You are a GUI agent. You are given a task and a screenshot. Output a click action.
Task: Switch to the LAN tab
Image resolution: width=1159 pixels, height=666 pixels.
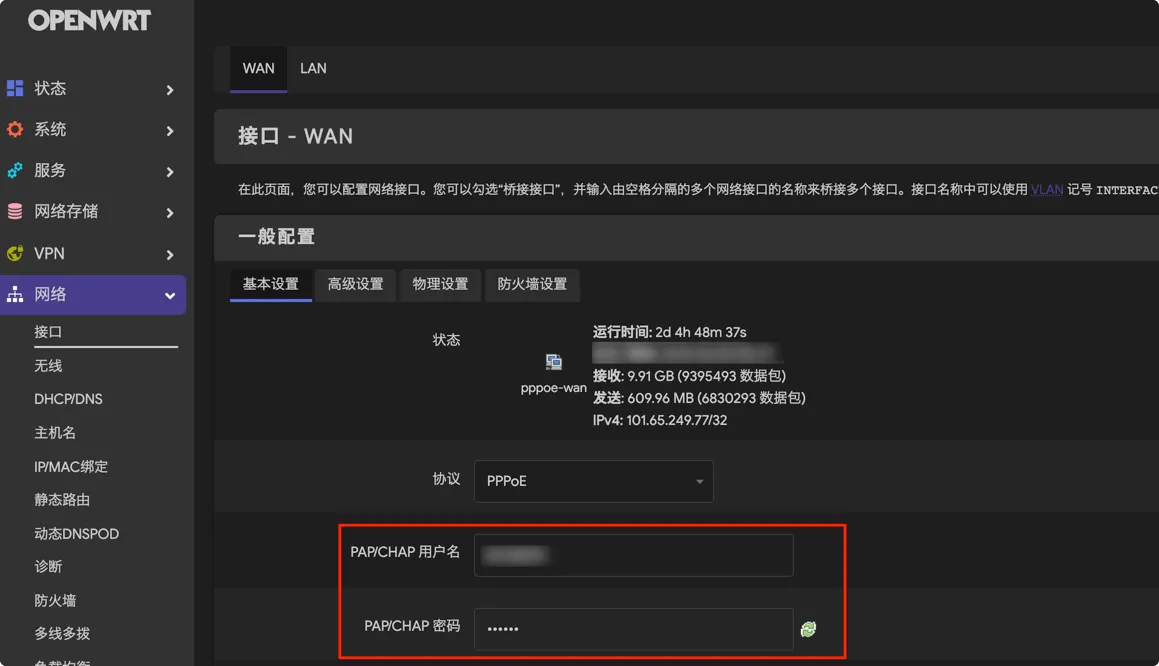[313, 68]
